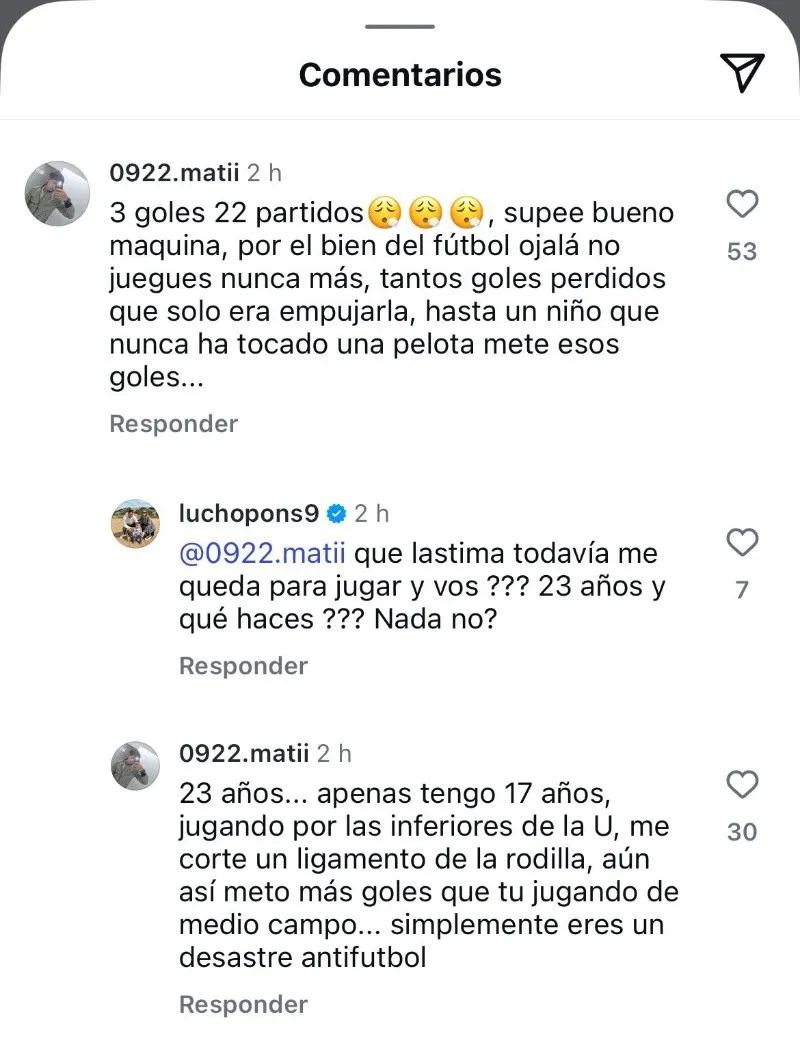The height and width of the screenshot is (1047, 800).
Task: Like the '23 años... apenas tengo 17' reply
Action: tap(742, 785)
